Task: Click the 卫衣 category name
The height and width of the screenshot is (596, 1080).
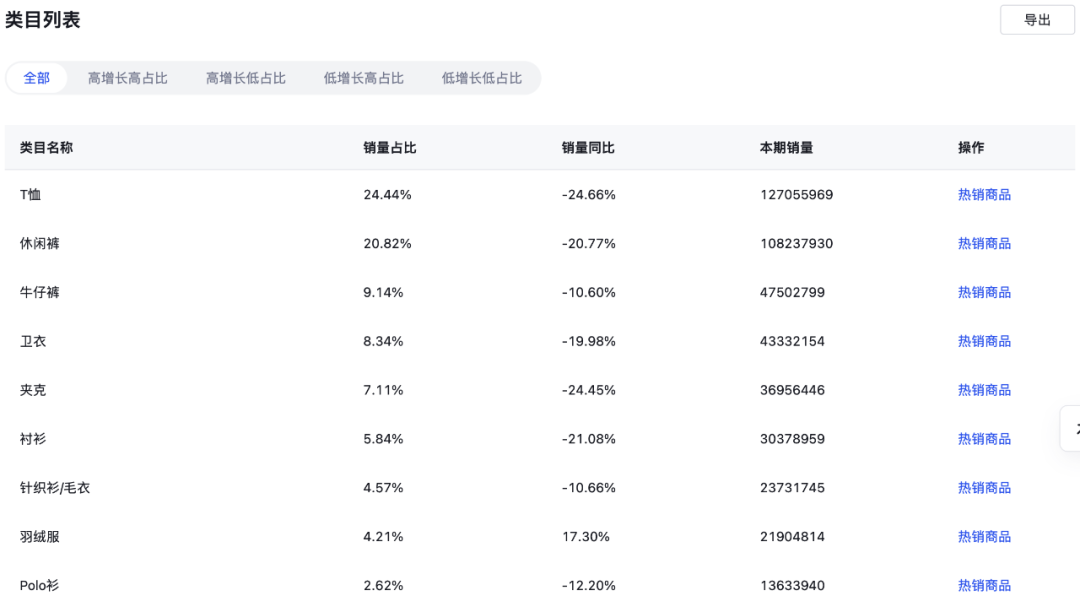Action: click(x=32, y=342)
